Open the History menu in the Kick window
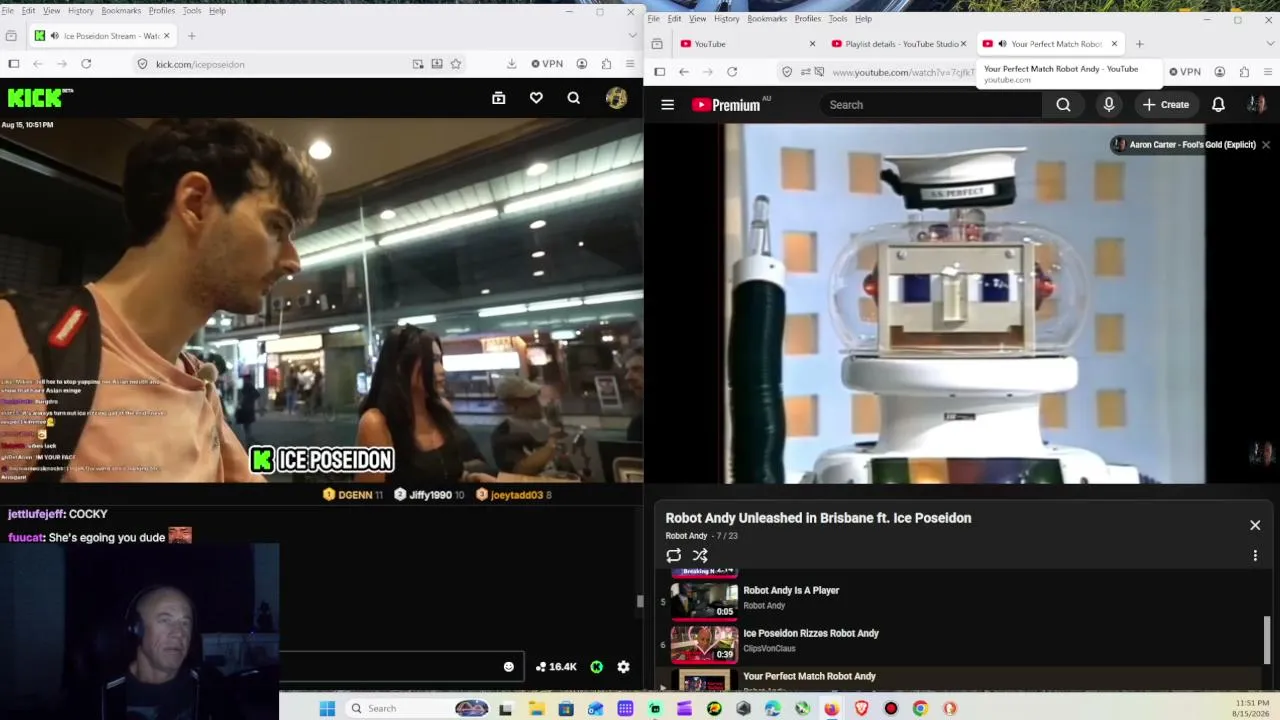This screenshot has height=720, width=1280. [x=81, y=11]
